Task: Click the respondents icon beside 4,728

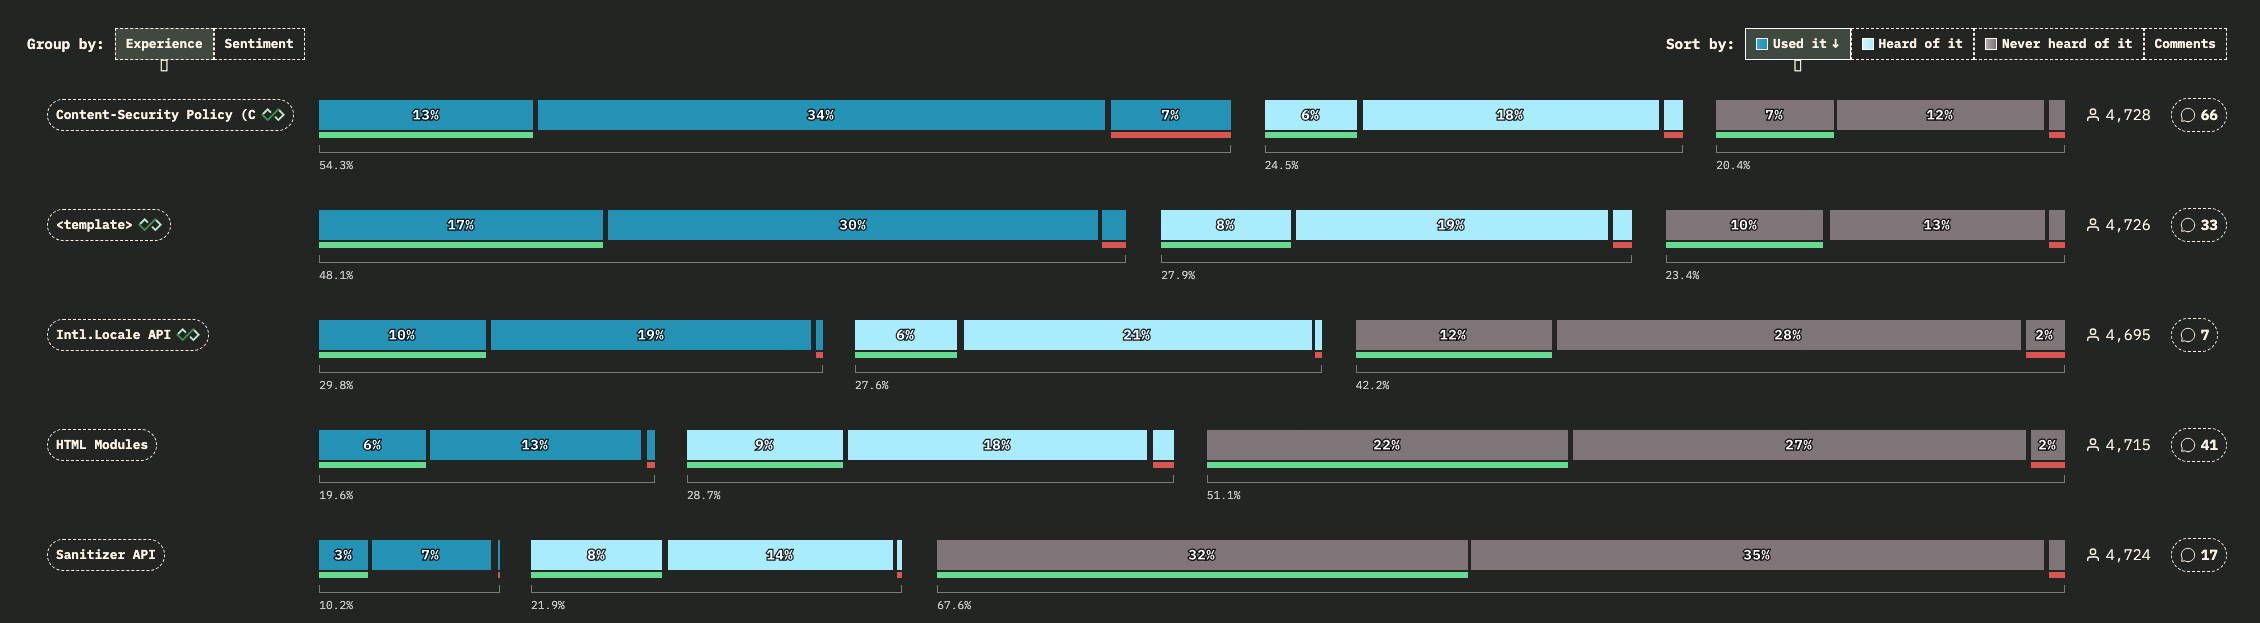Action: tap(2093, 115)
